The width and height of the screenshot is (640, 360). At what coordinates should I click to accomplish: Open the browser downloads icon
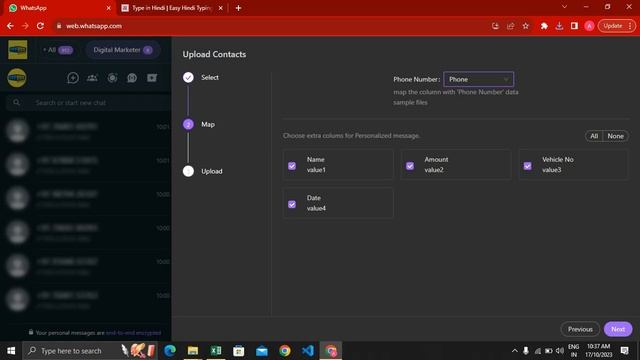pyautogui.click(x=559, y=26)
